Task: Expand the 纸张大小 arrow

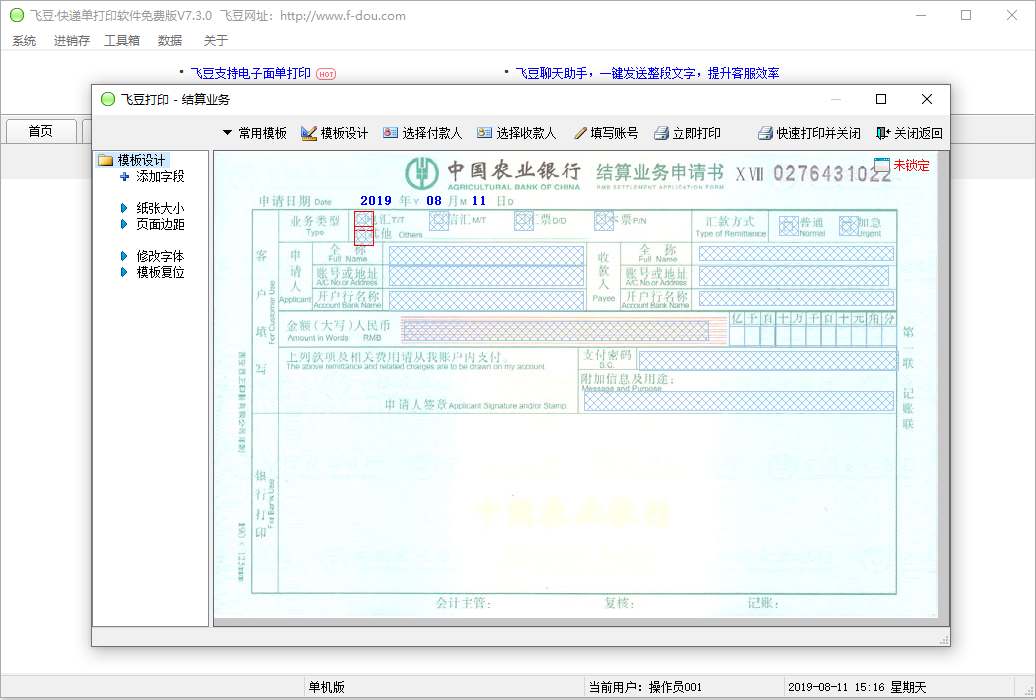Action: tap(124, 208)
